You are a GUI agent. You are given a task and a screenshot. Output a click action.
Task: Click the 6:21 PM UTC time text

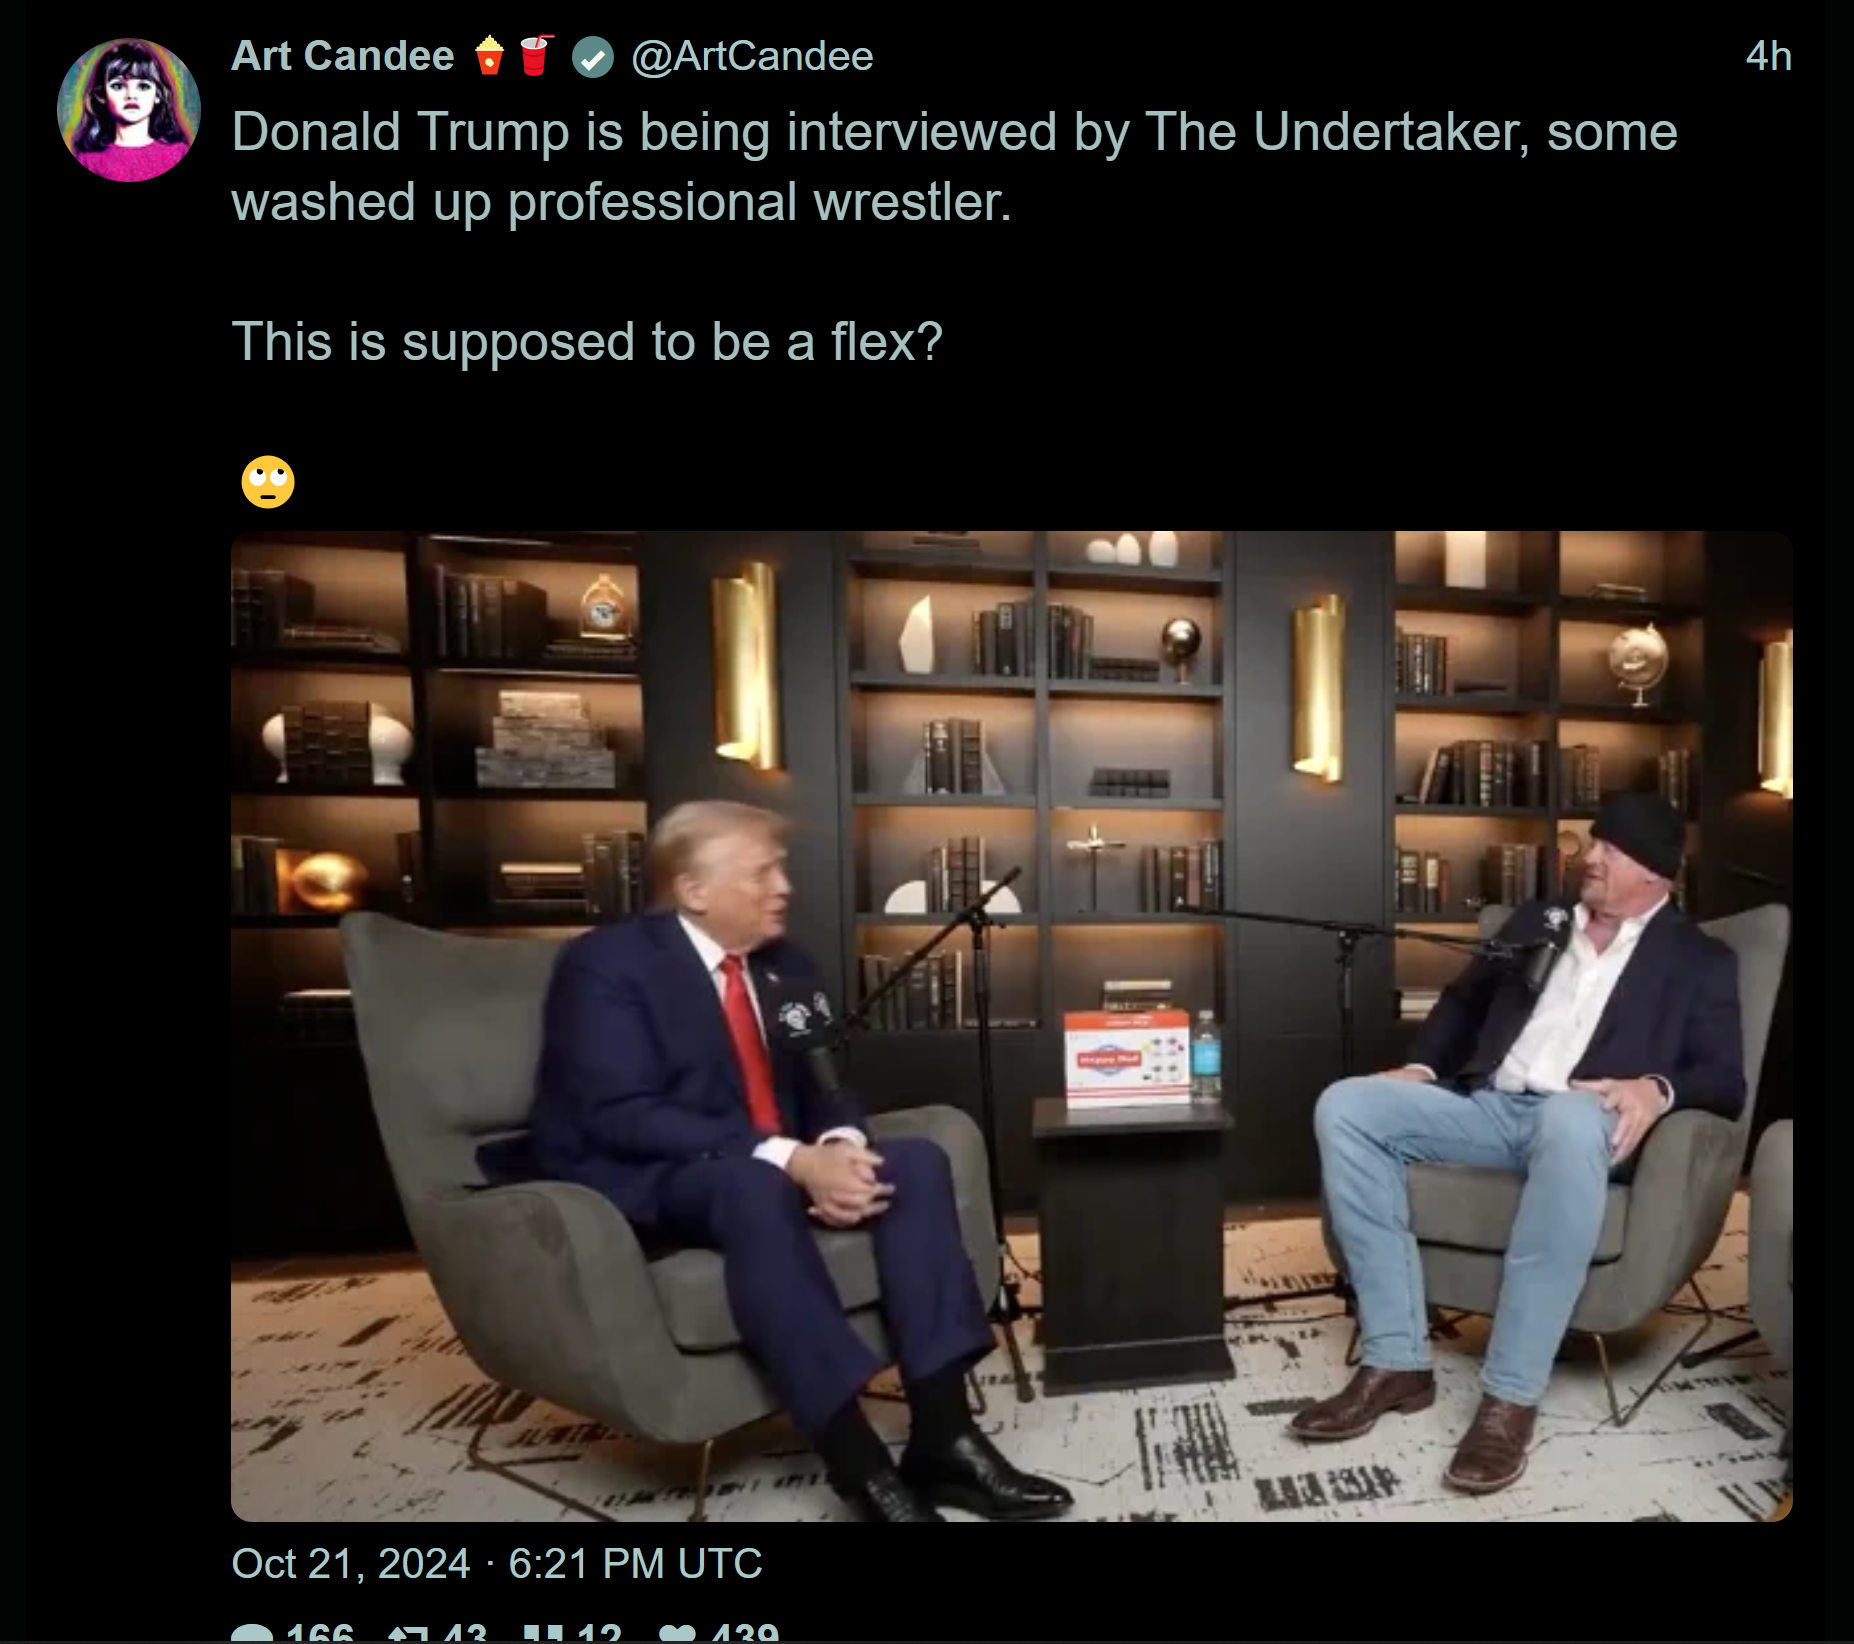(635, 1563)
